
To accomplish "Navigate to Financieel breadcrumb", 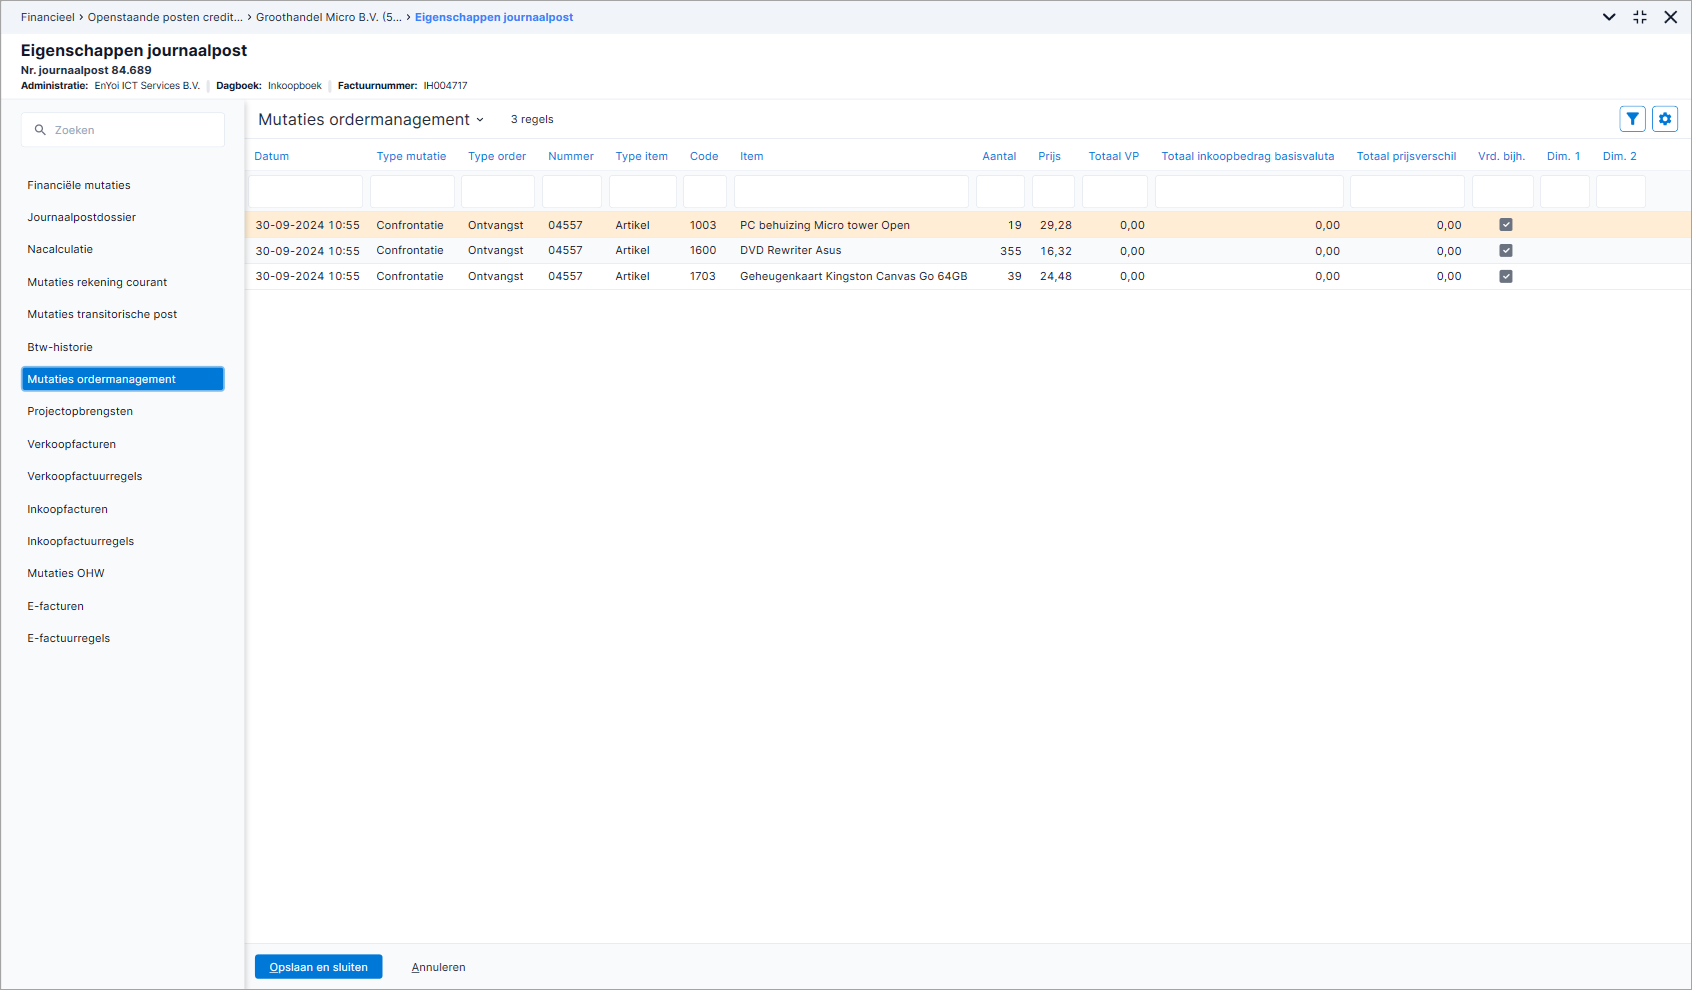I will (48, 17).
